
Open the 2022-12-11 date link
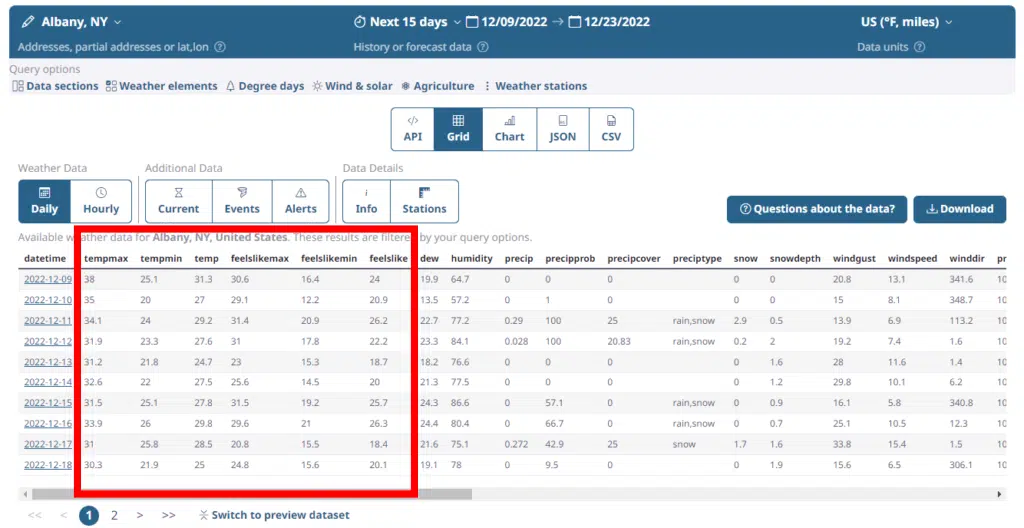click(48, 320)
